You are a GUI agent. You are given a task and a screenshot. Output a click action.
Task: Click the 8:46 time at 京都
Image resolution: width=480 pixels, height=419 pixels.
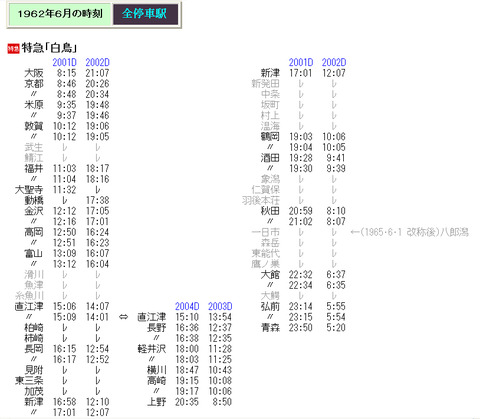tap(66, 84)
